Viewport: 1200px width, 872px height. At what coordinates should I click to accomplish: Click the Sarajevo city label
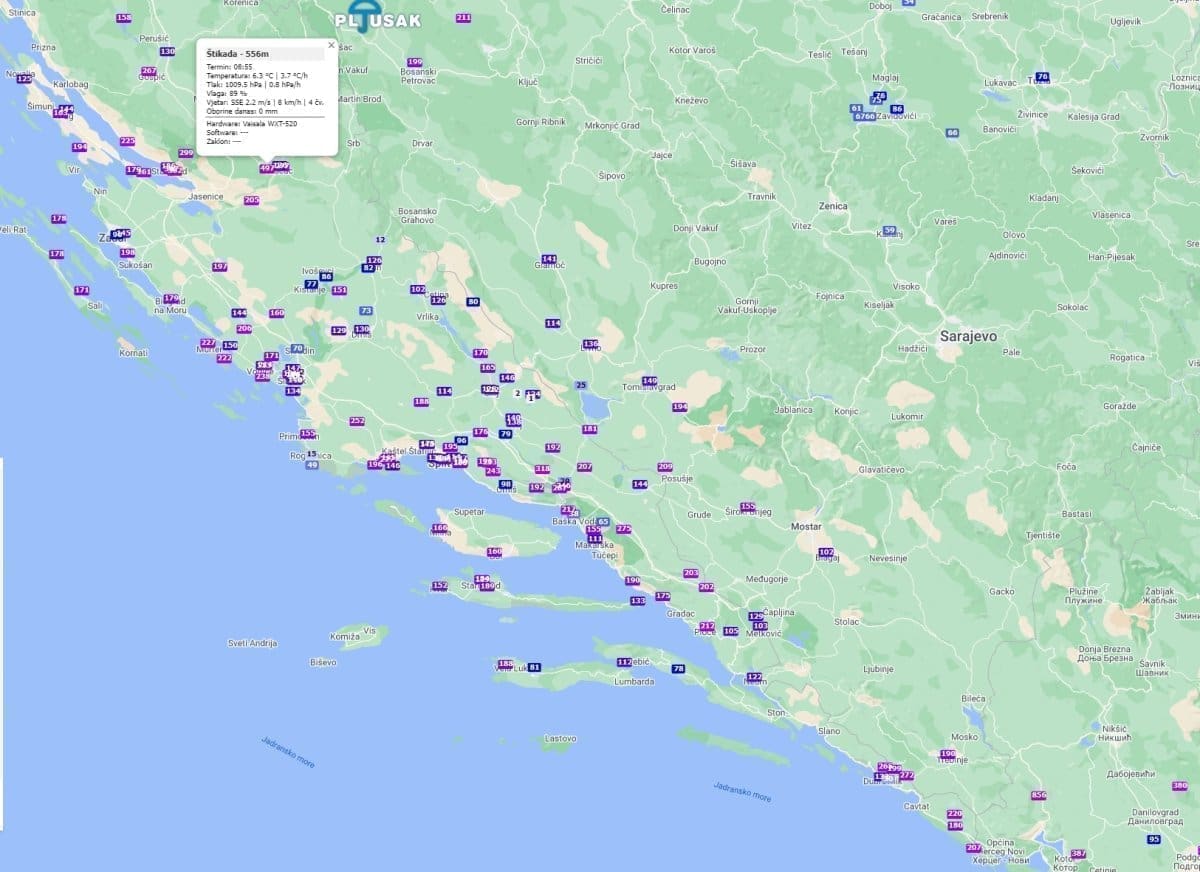tap(968, 337)
